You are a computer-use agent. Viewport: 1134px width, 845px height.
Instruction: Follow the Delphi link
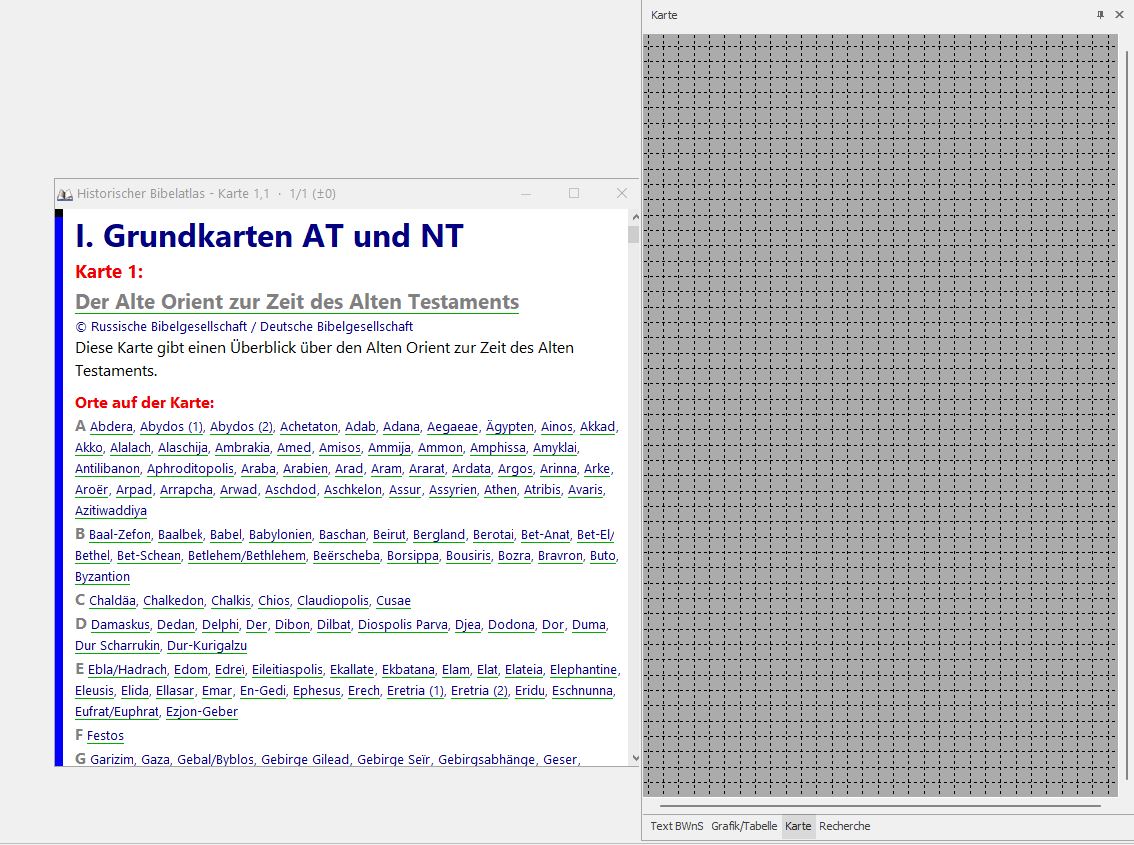(221, 624)
